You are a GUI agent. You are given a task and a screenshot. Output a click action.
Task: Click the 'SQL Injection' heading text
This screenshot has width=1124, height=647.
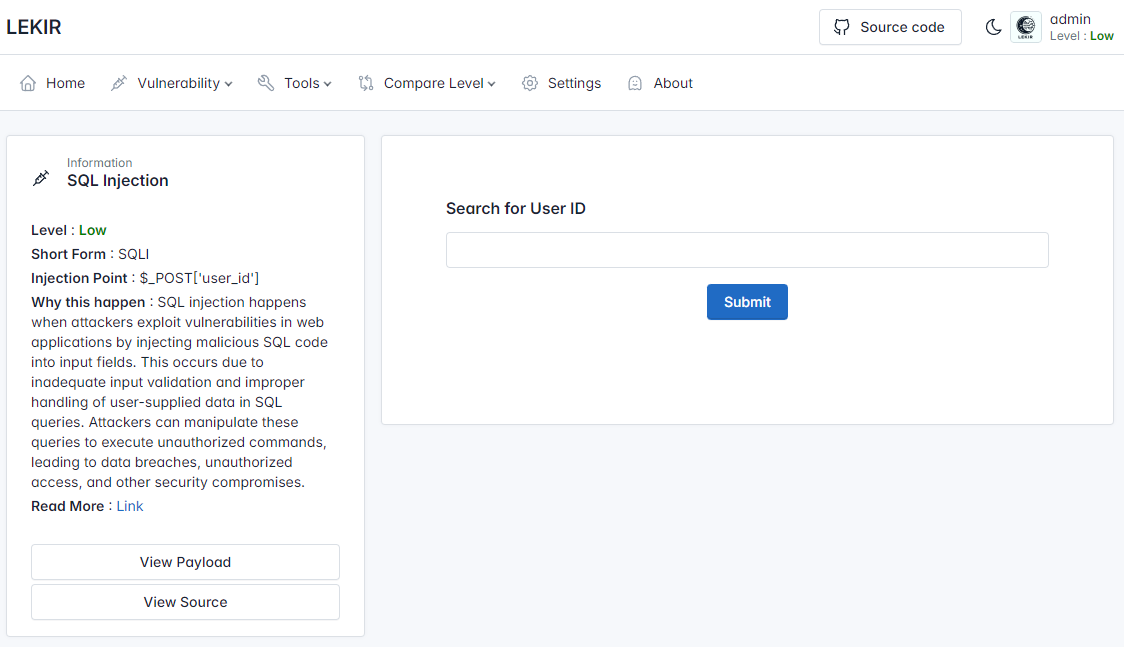tap(118, 181)
